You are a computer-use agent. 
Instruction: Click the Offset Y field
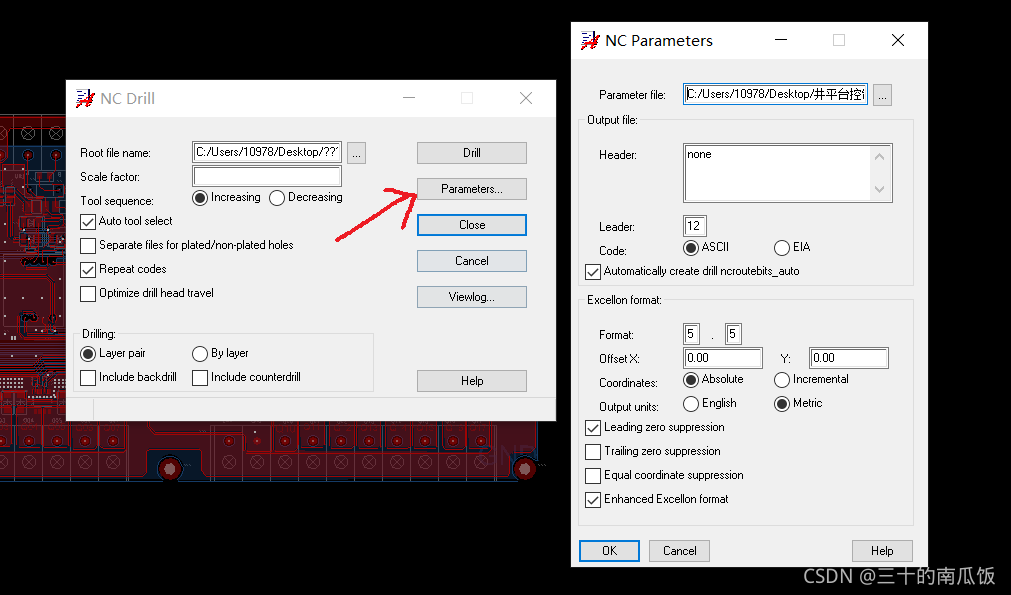(x=849, y=358)
